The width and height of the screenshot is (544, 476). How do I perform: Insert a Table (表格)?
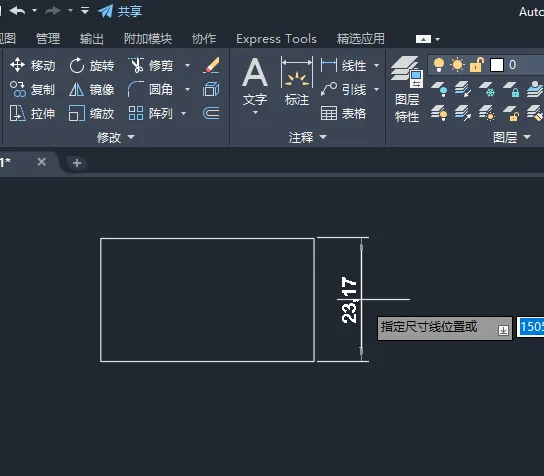(344, 113)
